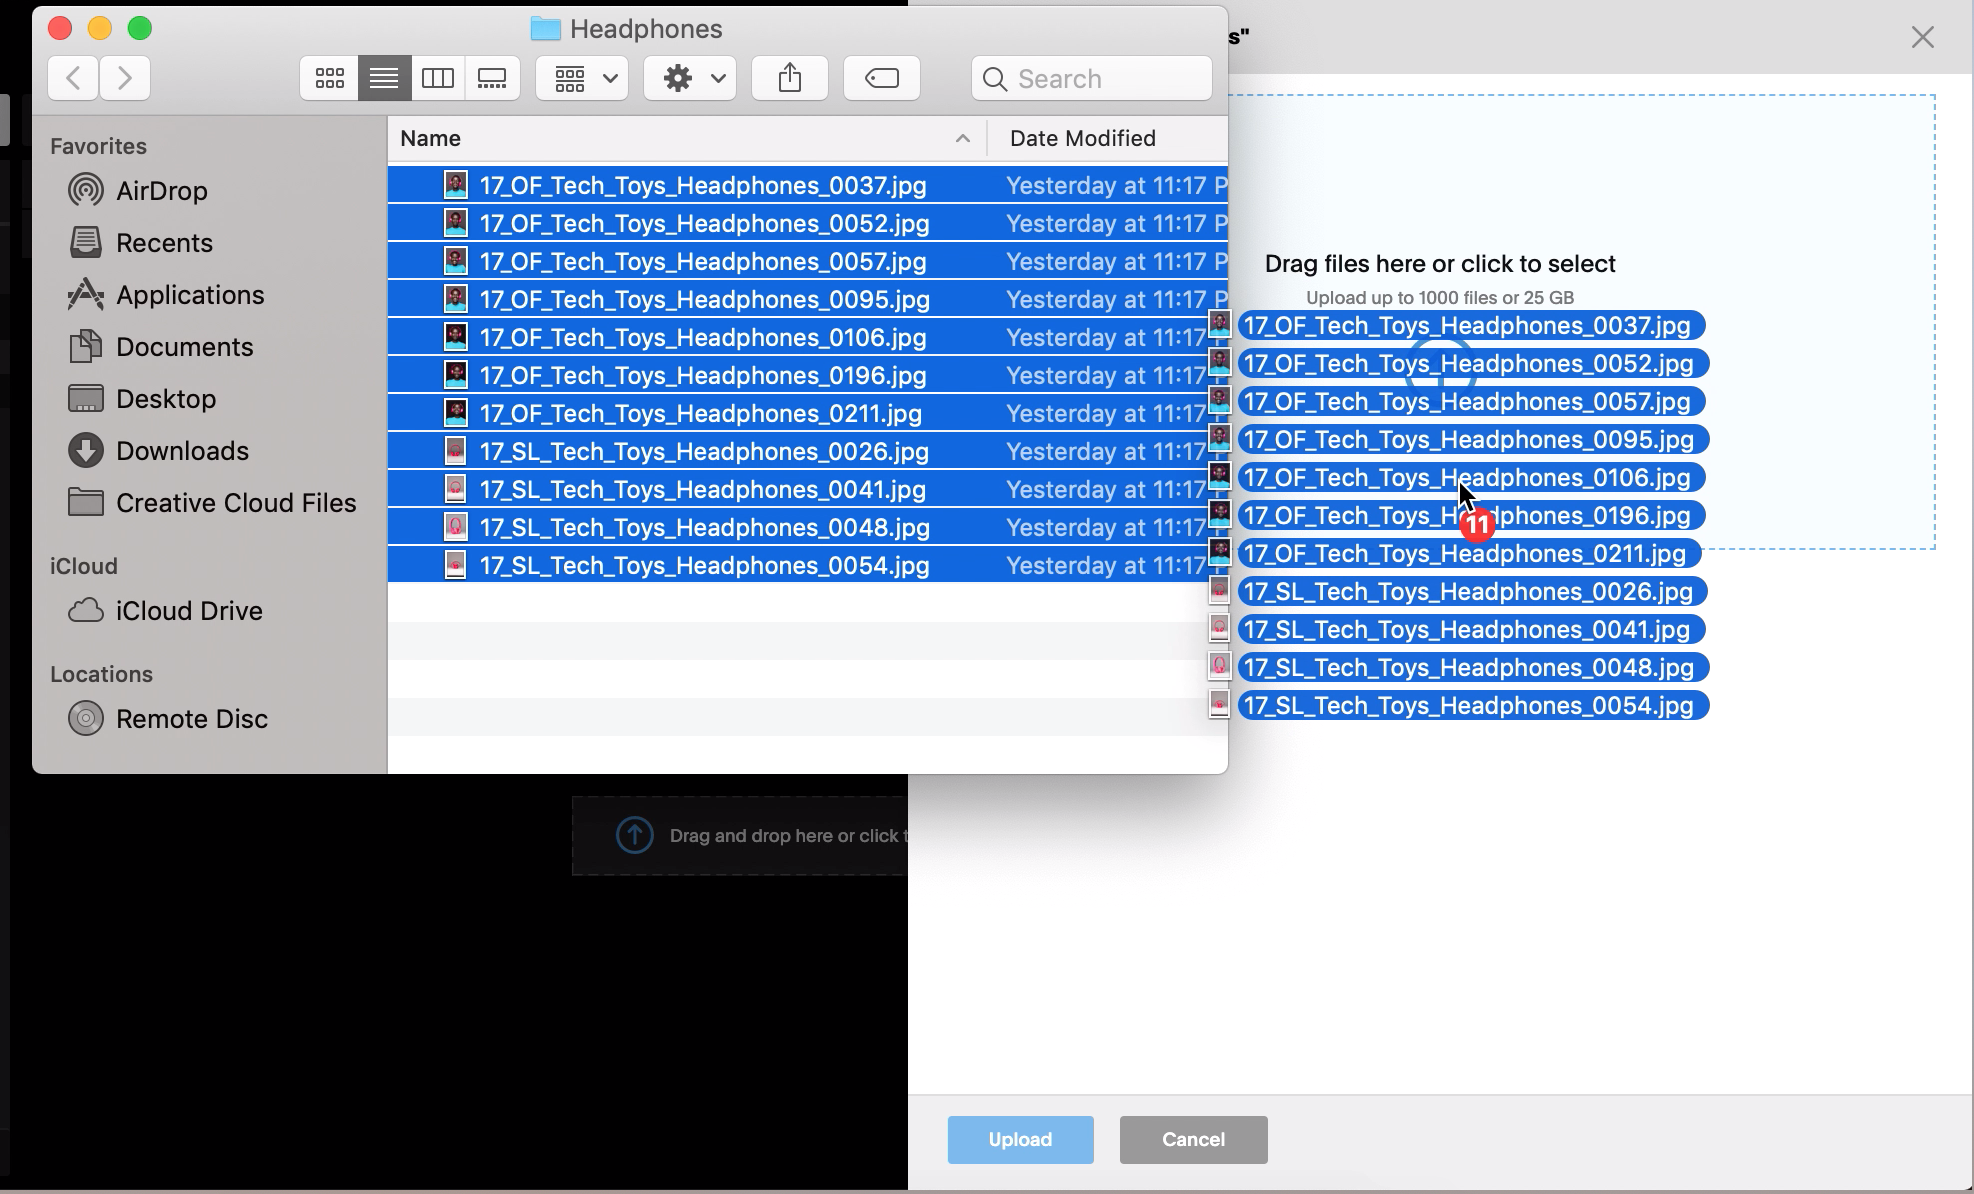
Task: Click the Edit Tags toolbar button
Action: point(882,78)
